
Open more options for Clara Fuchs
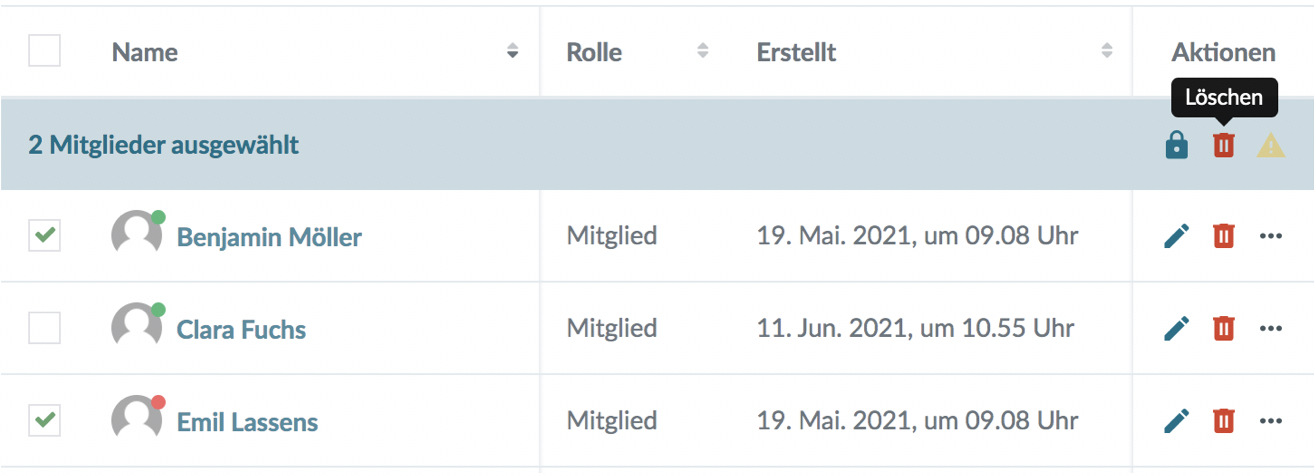pyautogui.click(x=1270, y=328)
